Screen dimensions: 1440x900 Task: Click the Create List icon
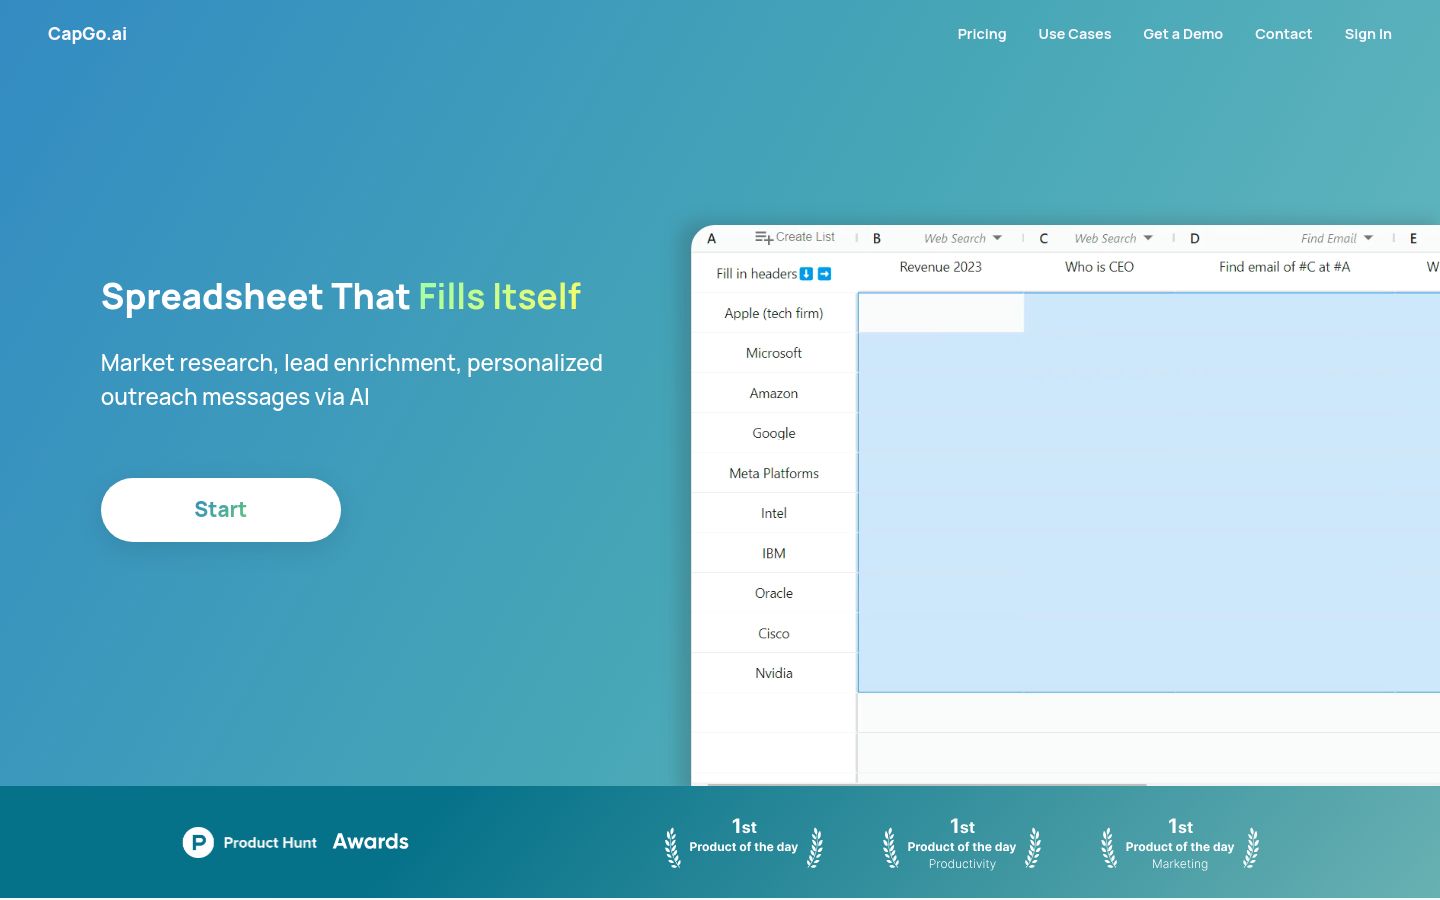tap(764, 238)
